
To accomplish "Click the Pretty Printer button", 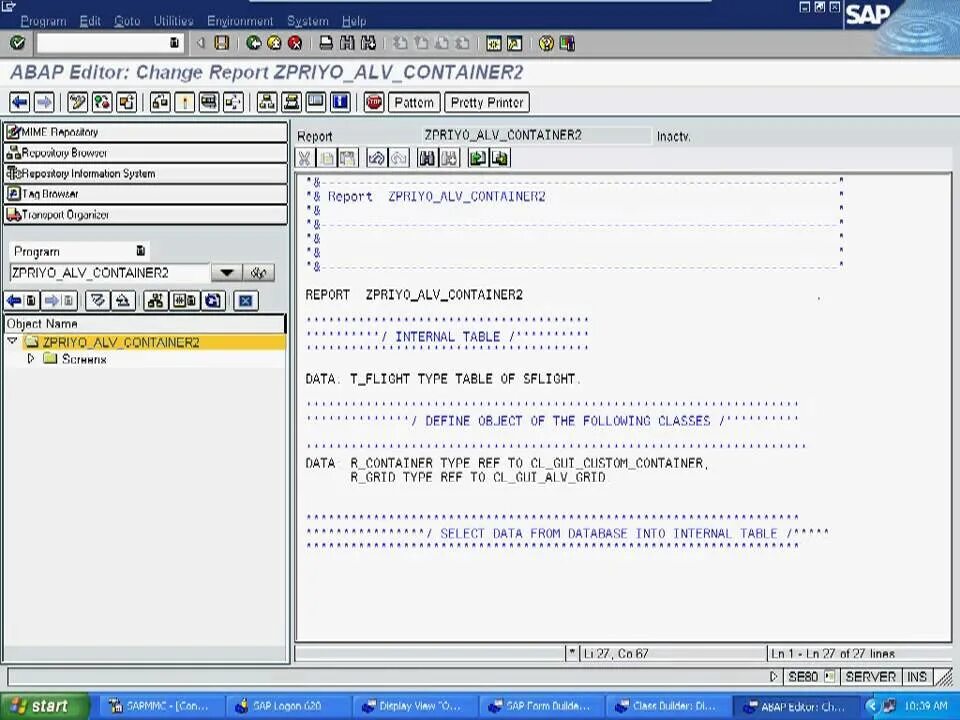I will [x=487, y=102].
